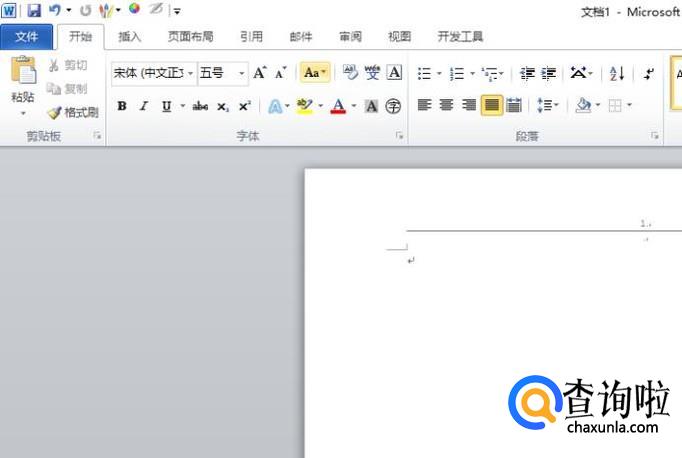The height and width of the screenshot is (458, 682).
Task: Switch to the Insert (插入) tab
Action: (x=130, y=37)
